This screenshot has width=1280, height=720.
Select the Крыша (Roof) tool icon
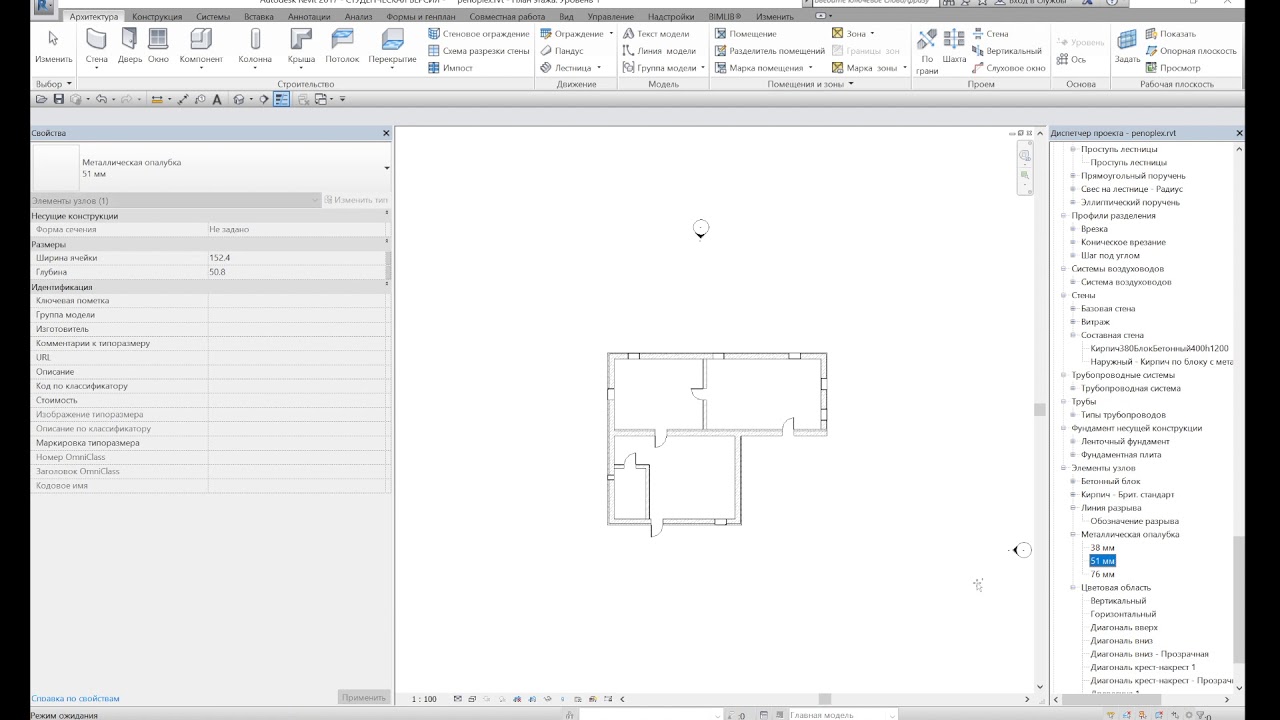[x=301, y=40]
